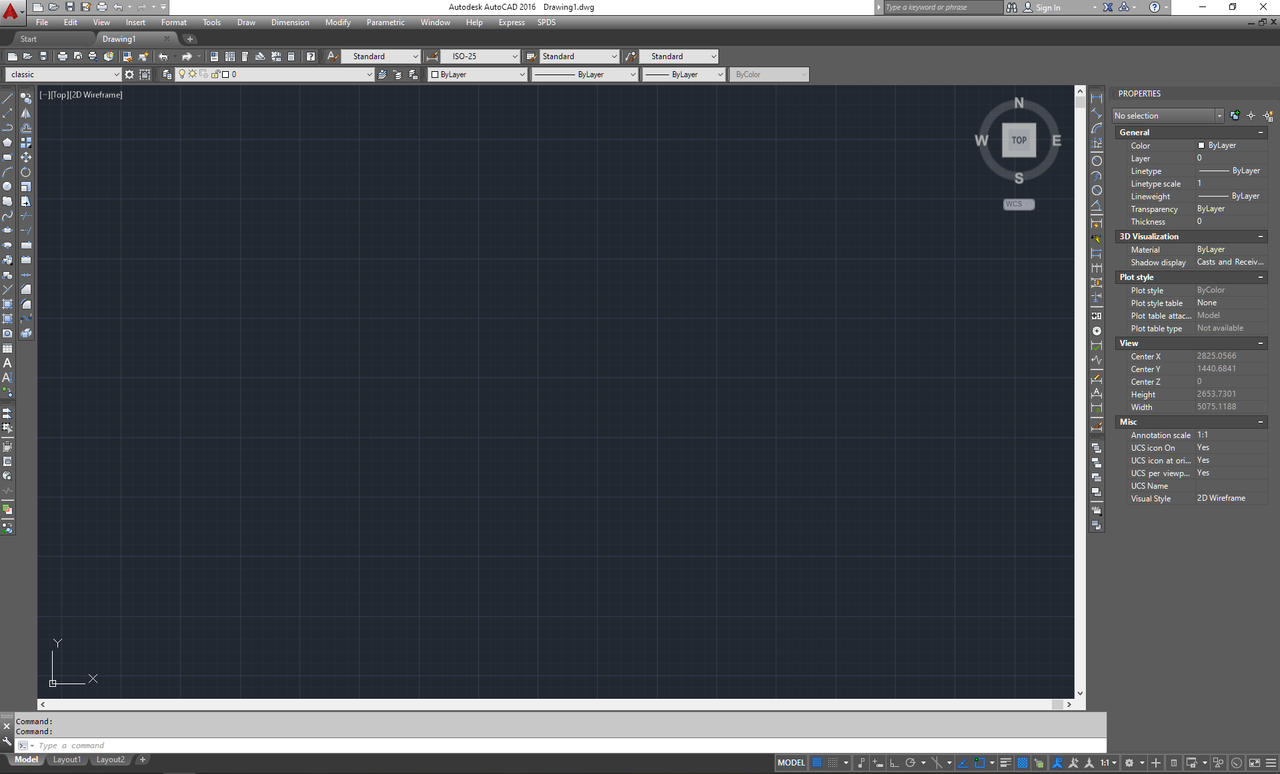
Task: Click the Help question mark toolbar icon
Action: (x=311, y=56)
